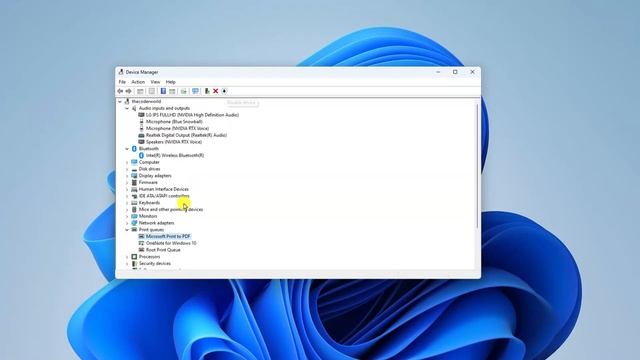Select the Computer label
The height and width of the screenshot is (360, 640).
(x=149, y=162)
